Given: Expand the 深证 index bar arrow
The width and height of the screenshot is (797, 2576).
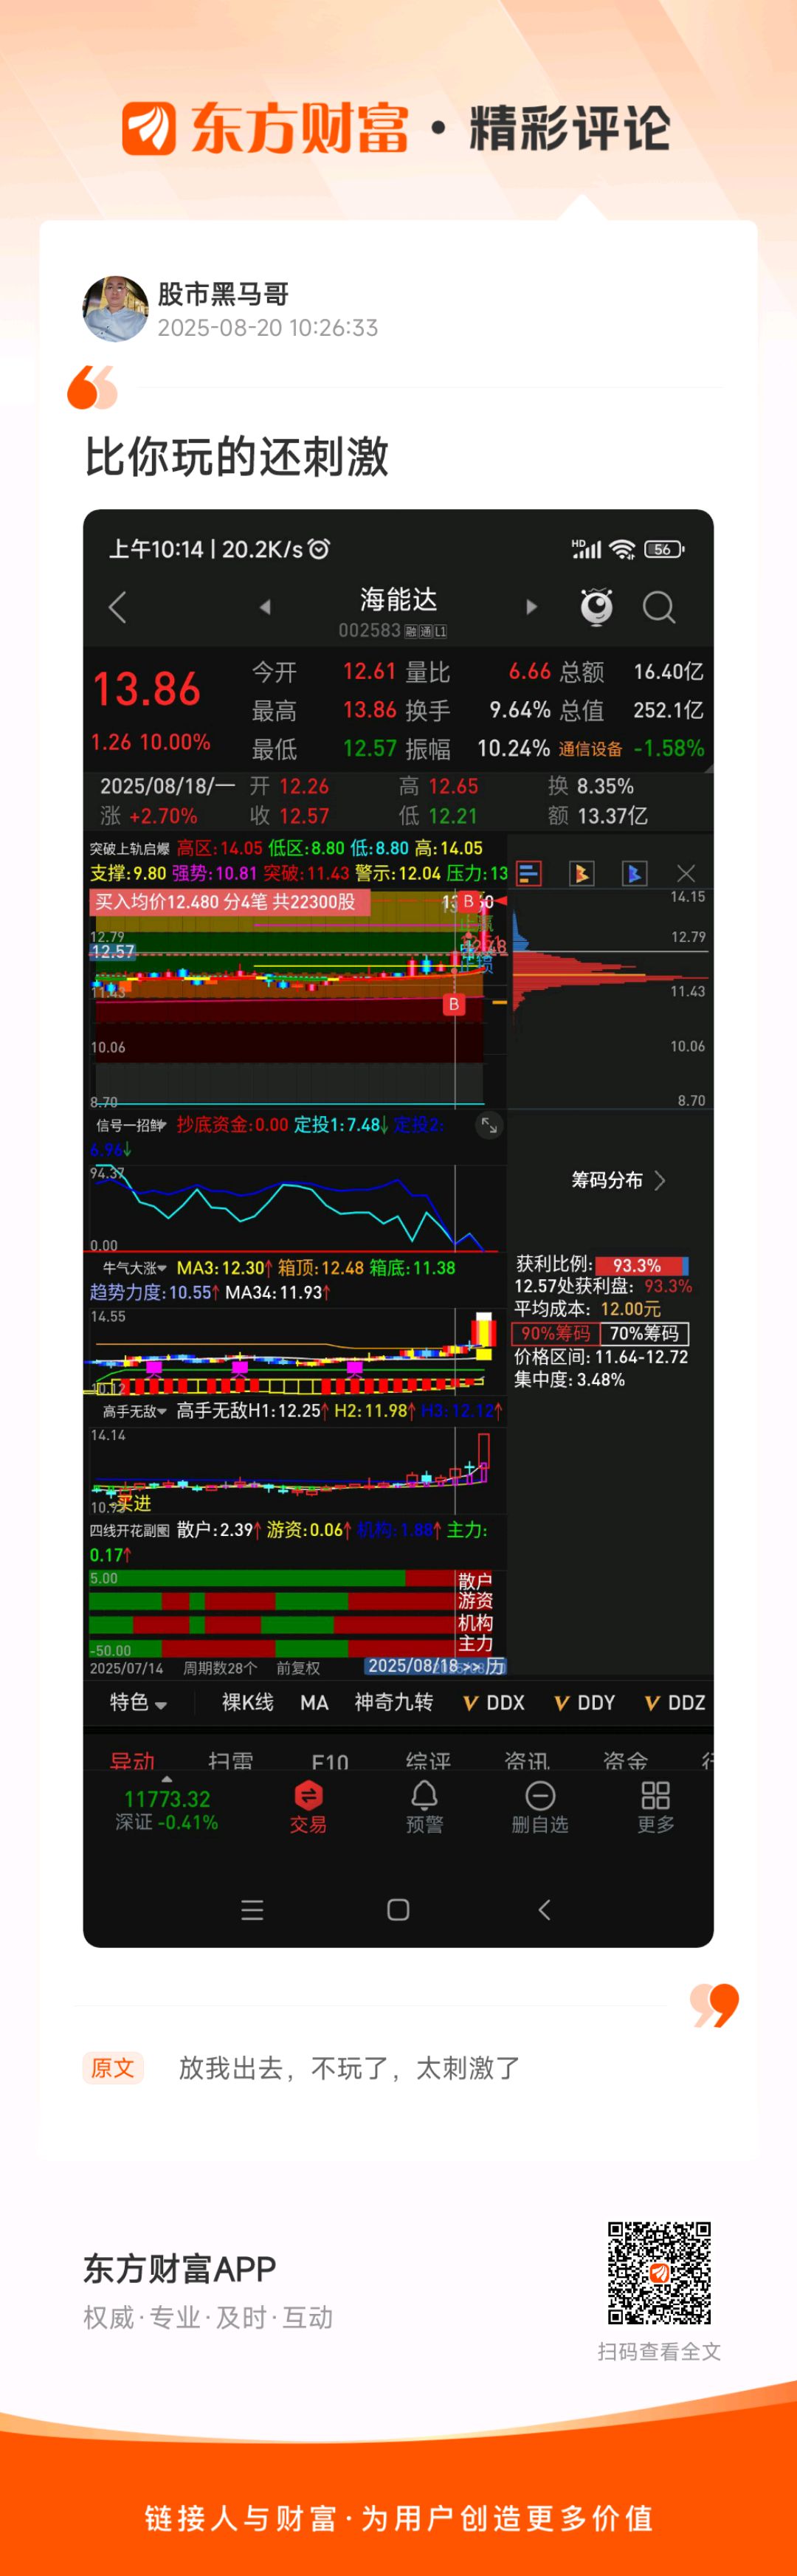Looking at the screenshot, I should point(166,1780).
